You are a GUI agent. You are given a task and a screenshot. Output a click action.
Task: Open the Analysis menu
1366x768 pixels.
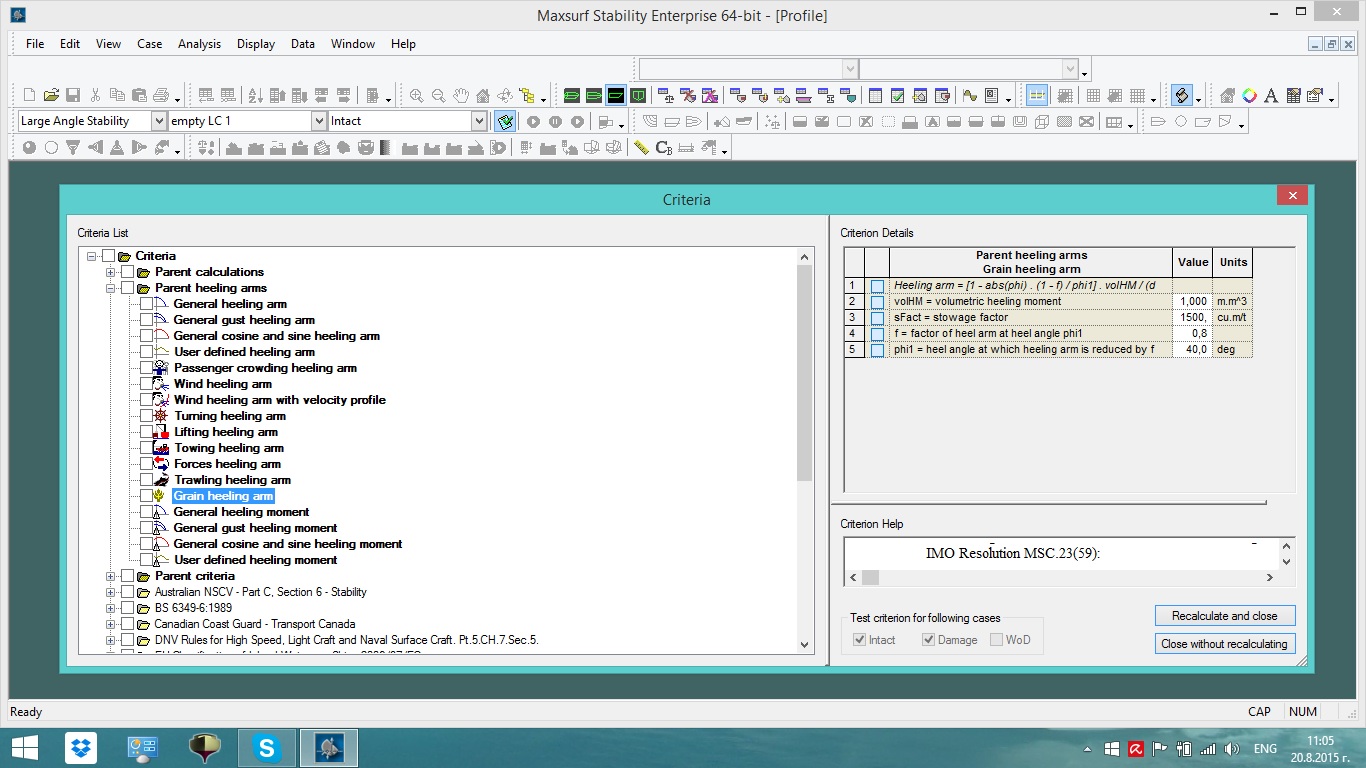coord(199,44)
